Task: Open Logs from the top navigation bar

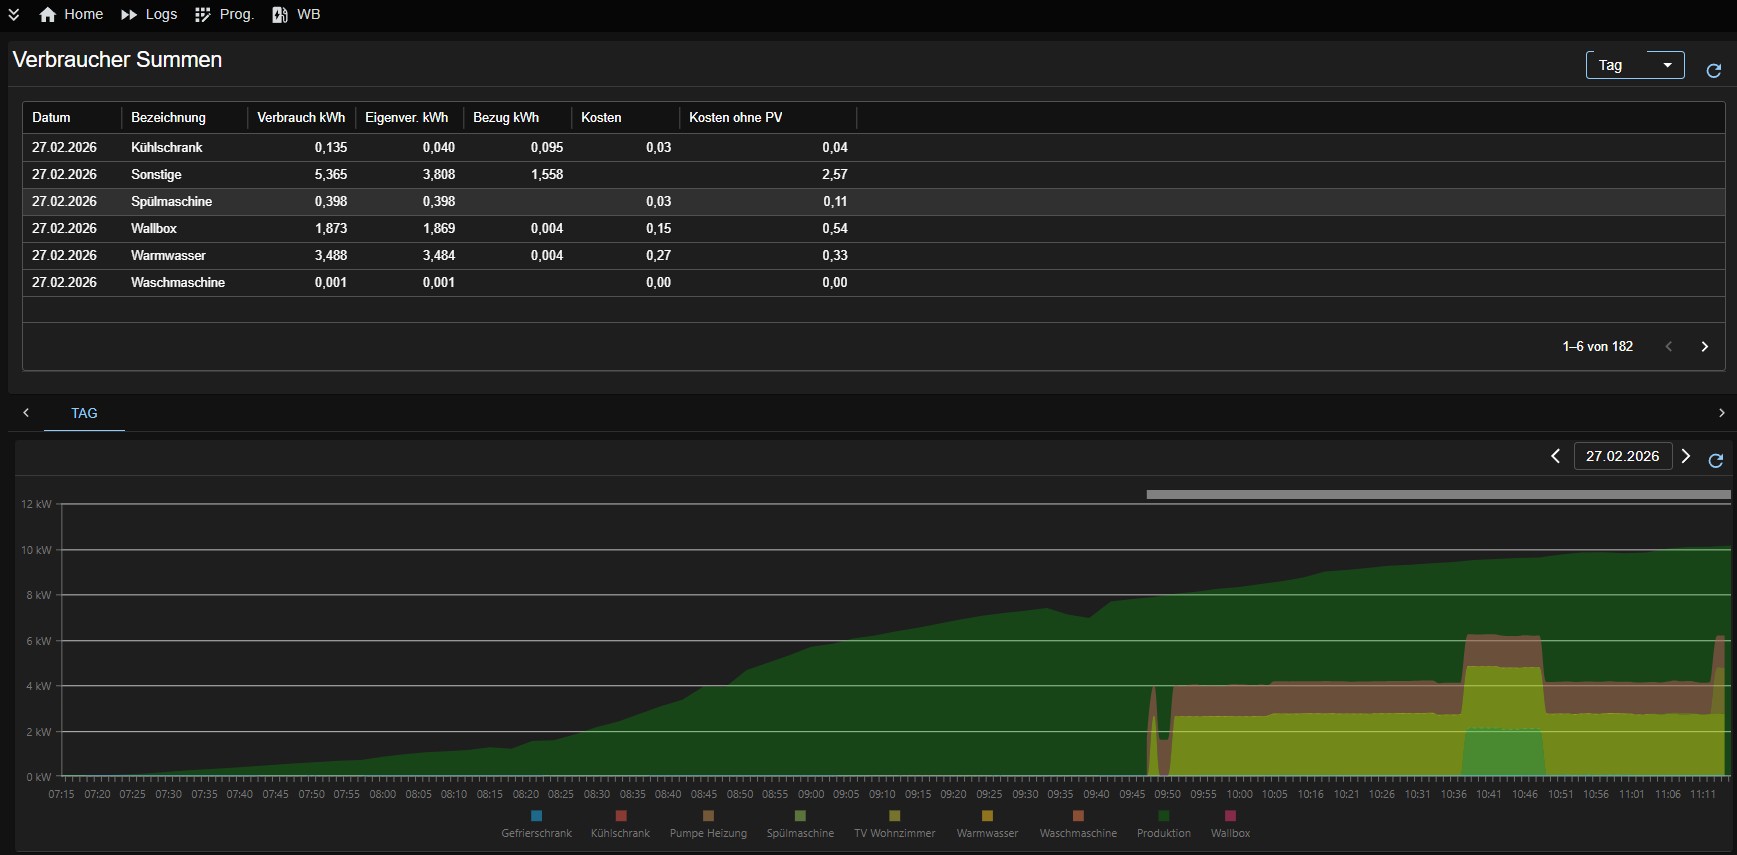Action: (x=148, y=14)
